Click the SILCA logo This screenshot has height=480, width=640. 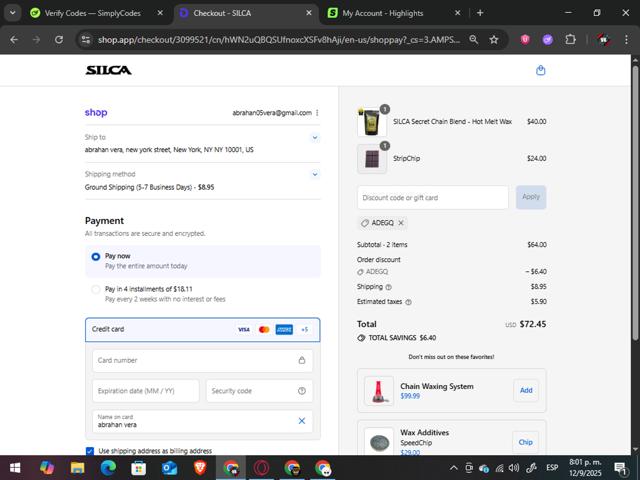pos(108,70)
